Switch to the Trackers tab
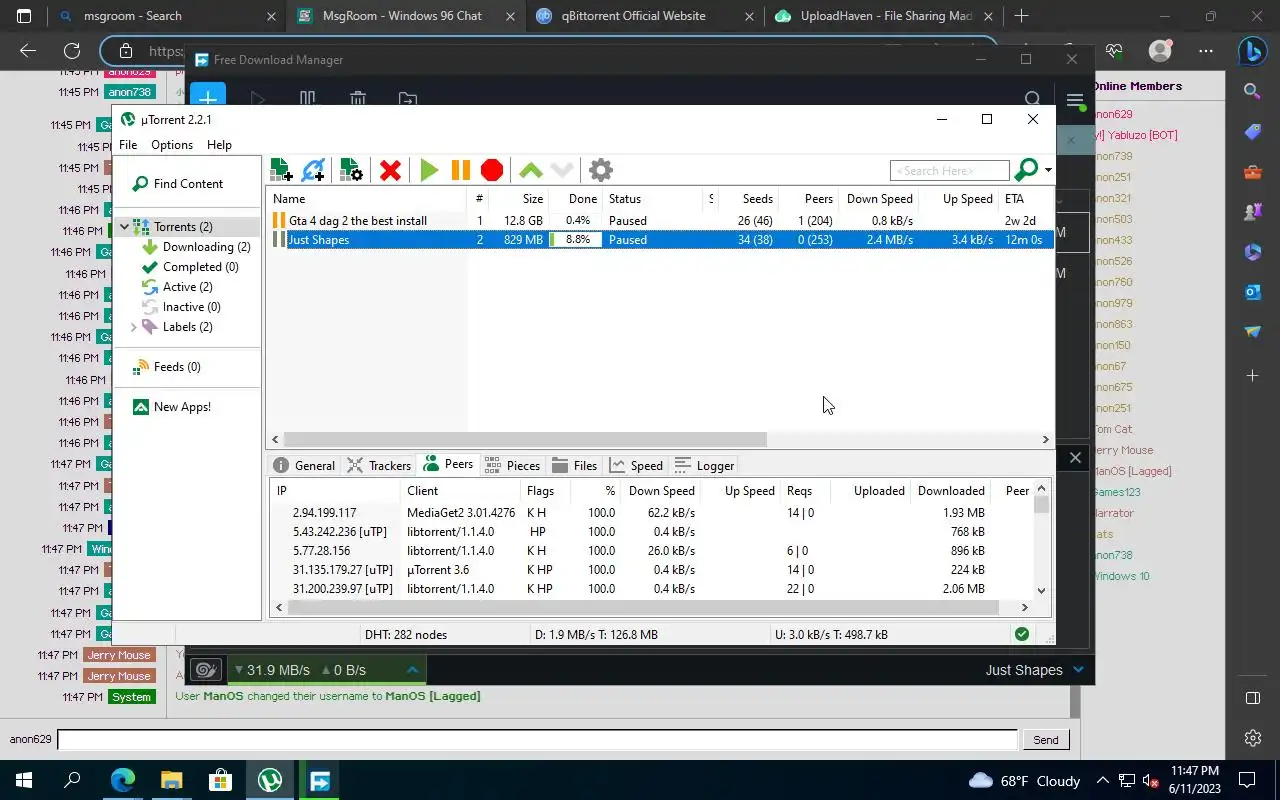 [379, 466]
